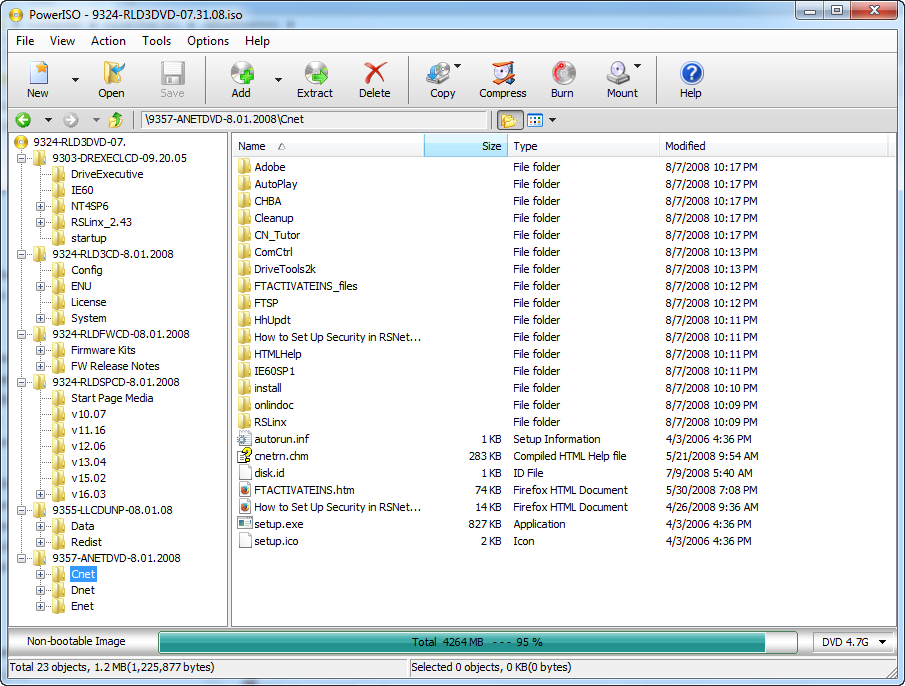Open the Mount button dropdown arrow
Viewport: 905px width, 686px height.
pos(638,66)
